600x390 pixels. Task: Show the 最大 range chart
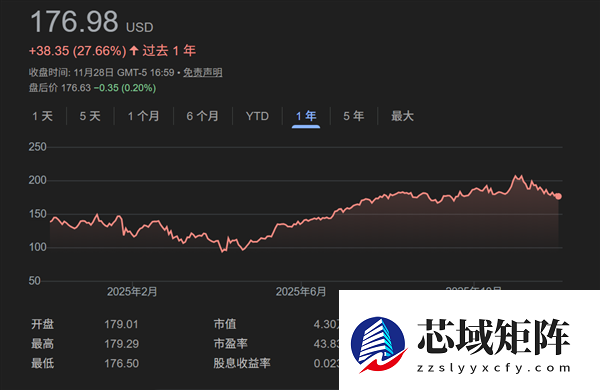point(403,116)
